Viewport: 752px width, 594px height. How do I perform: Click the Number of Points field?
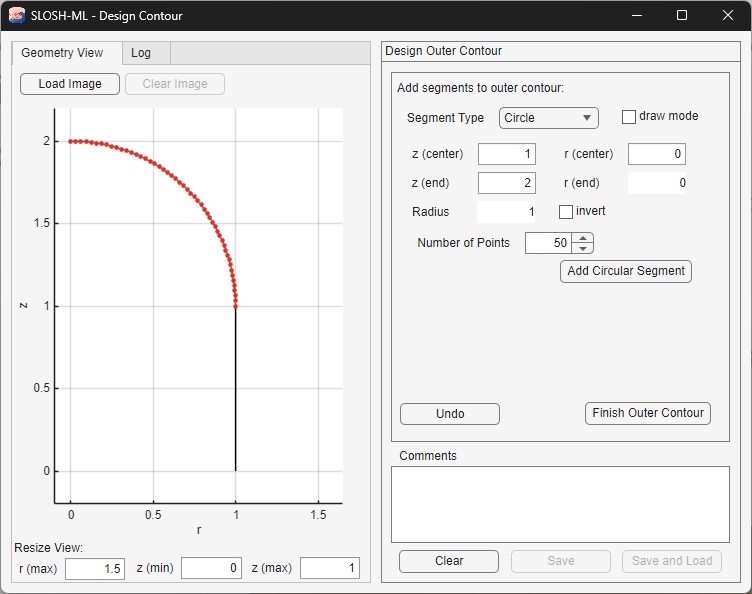pos(549,243)
